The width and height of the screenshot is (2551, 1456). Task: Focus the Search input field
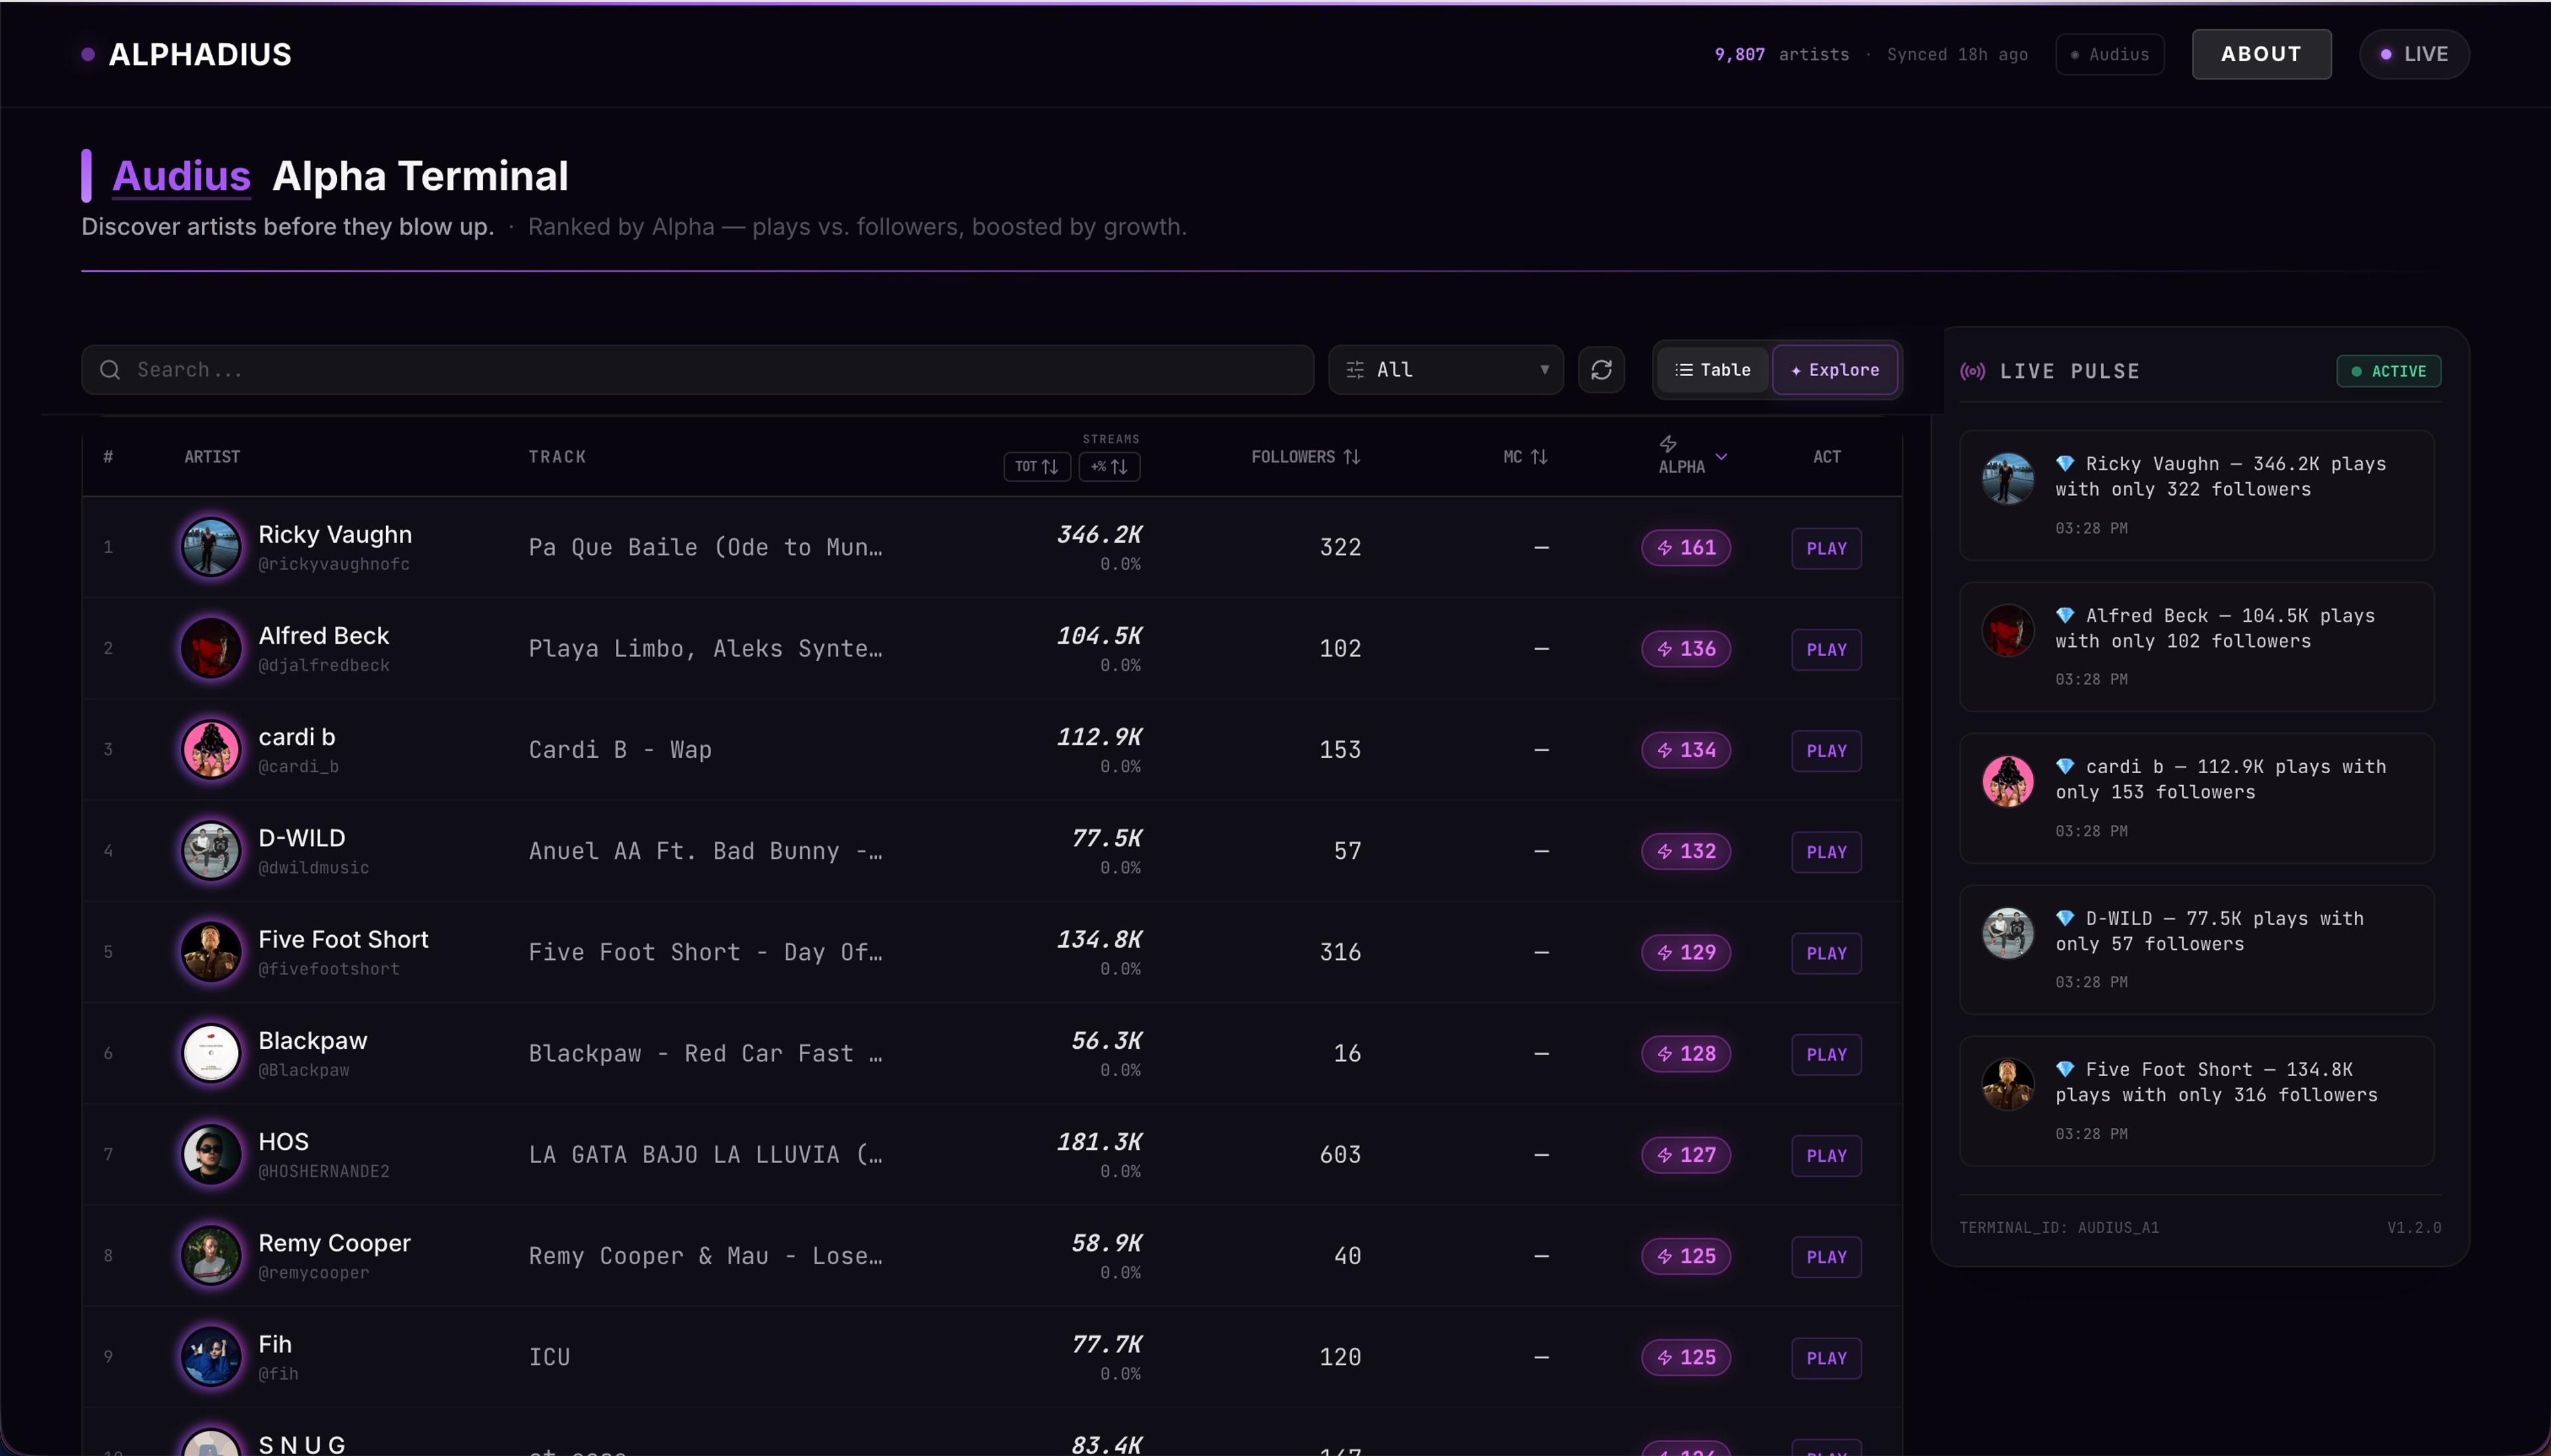point(700,370)
